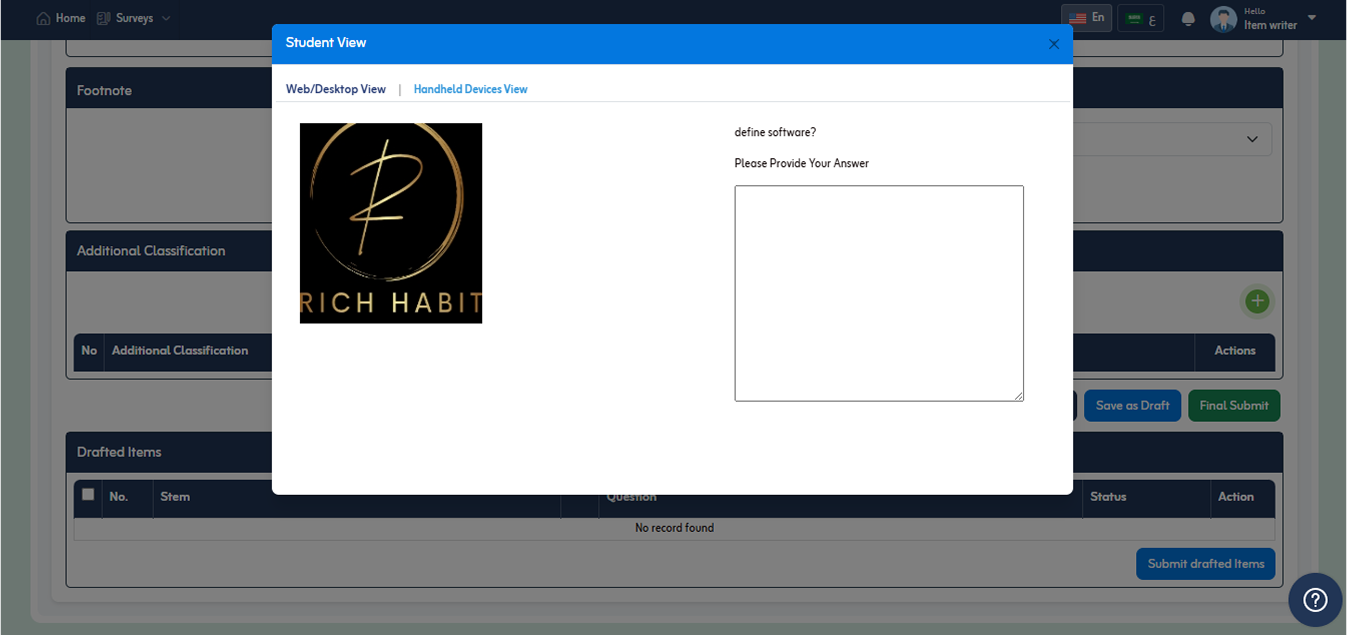Click 'Please Provide Your Answer' label
This screenshot has width=1347, height=635.
point(802,163)
